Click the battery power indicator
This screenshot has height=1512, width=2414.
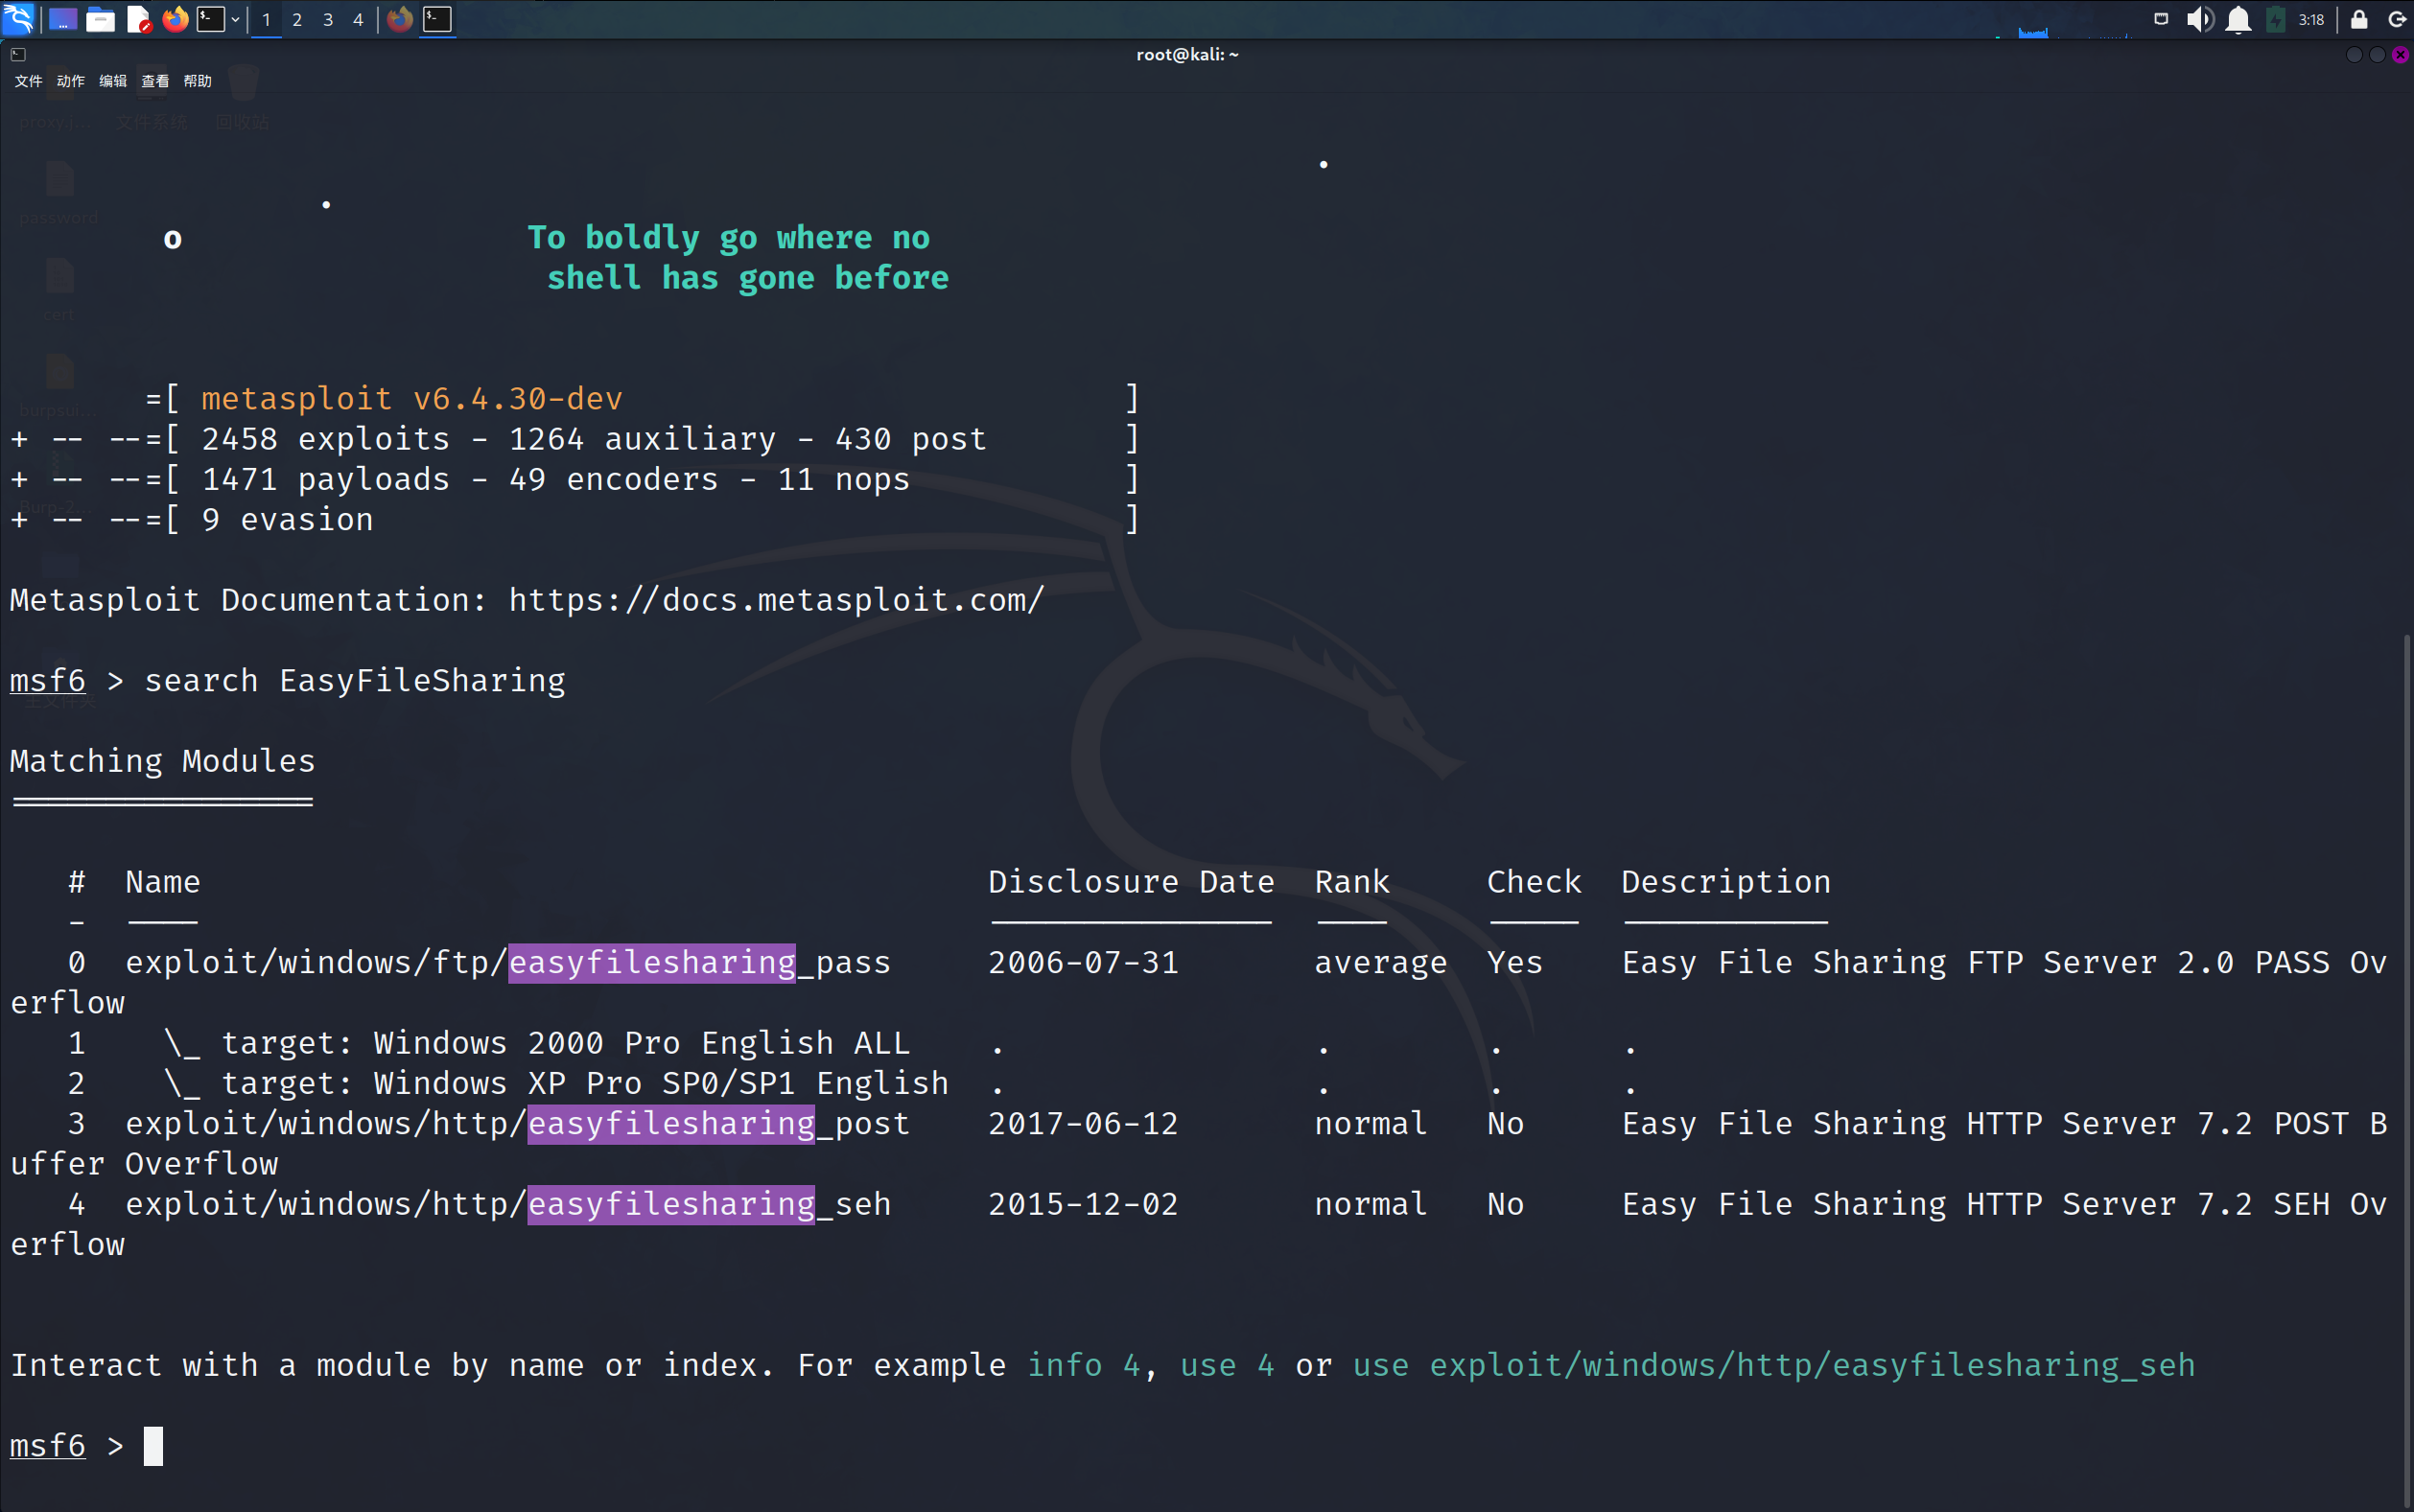pyautogui.click(x=2276, y=19)
